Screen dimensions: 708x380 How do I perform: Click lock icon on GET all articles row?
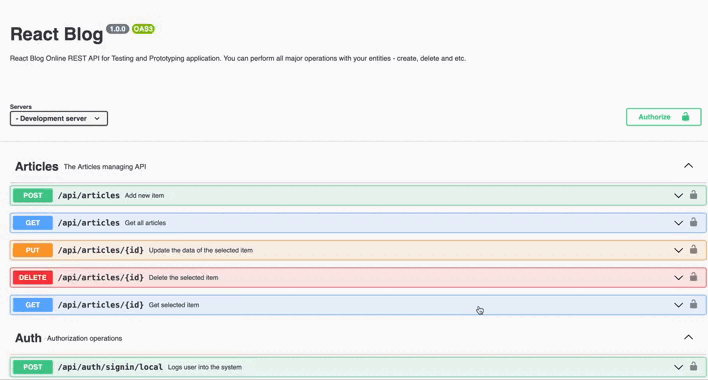(x=693, y=222)
